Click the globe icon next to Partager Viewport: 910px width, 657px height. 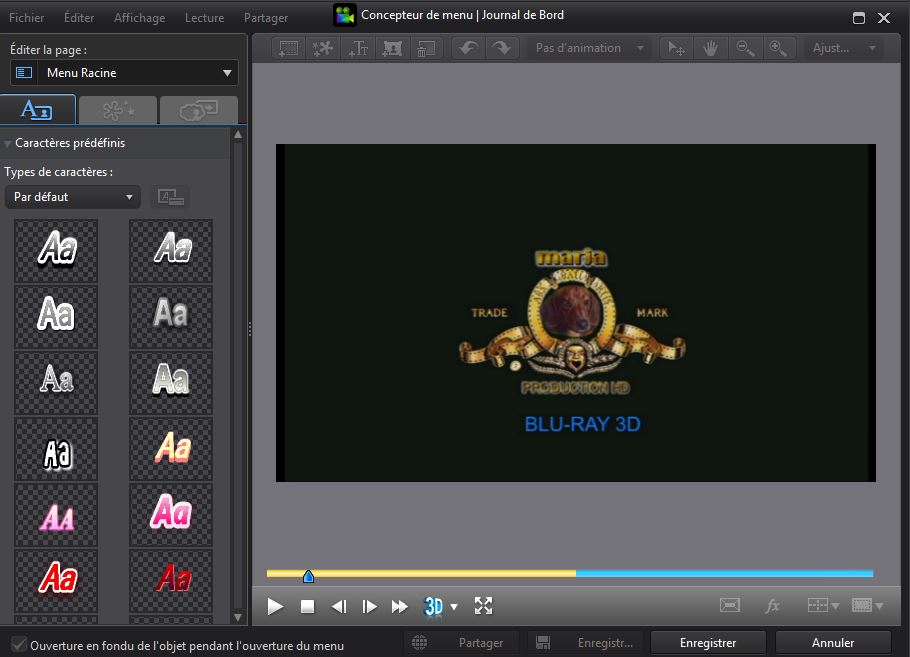(x=420, y=642)
